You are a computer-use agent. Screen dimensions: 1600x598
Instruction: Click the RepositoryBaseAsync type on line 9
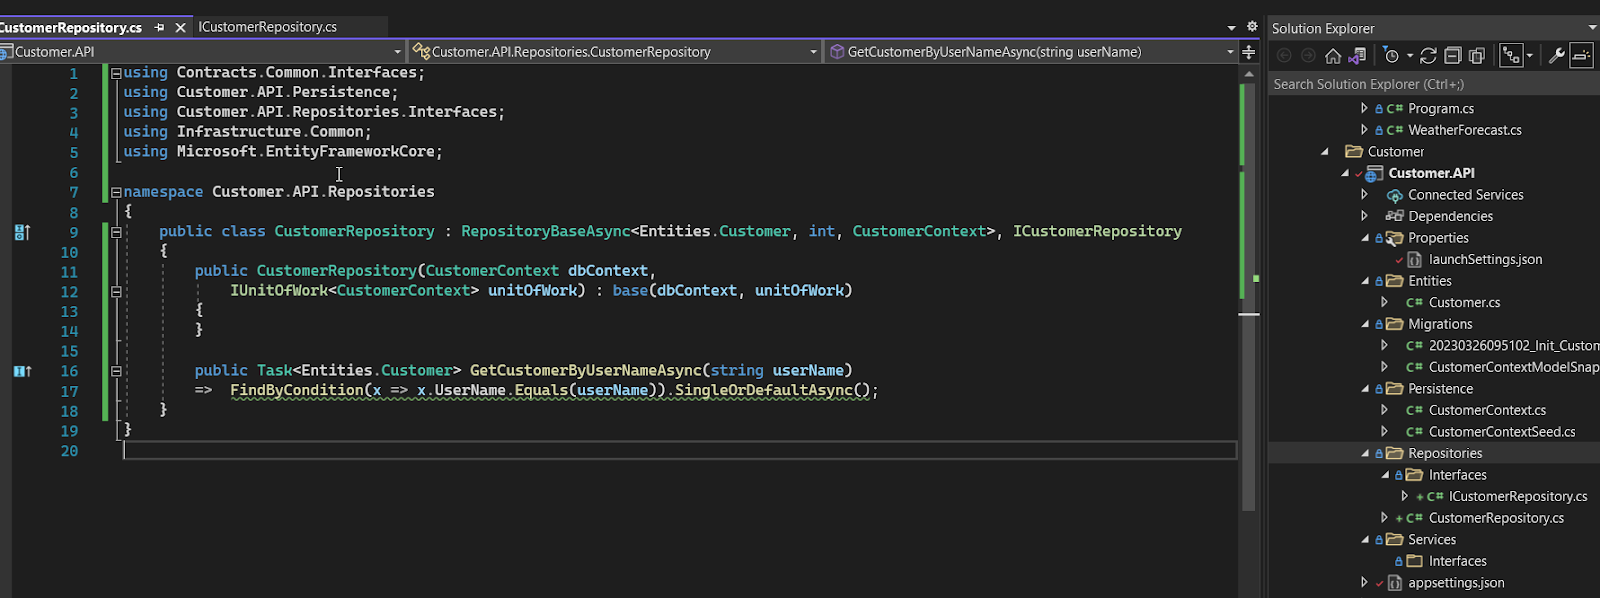pos(546,232)
